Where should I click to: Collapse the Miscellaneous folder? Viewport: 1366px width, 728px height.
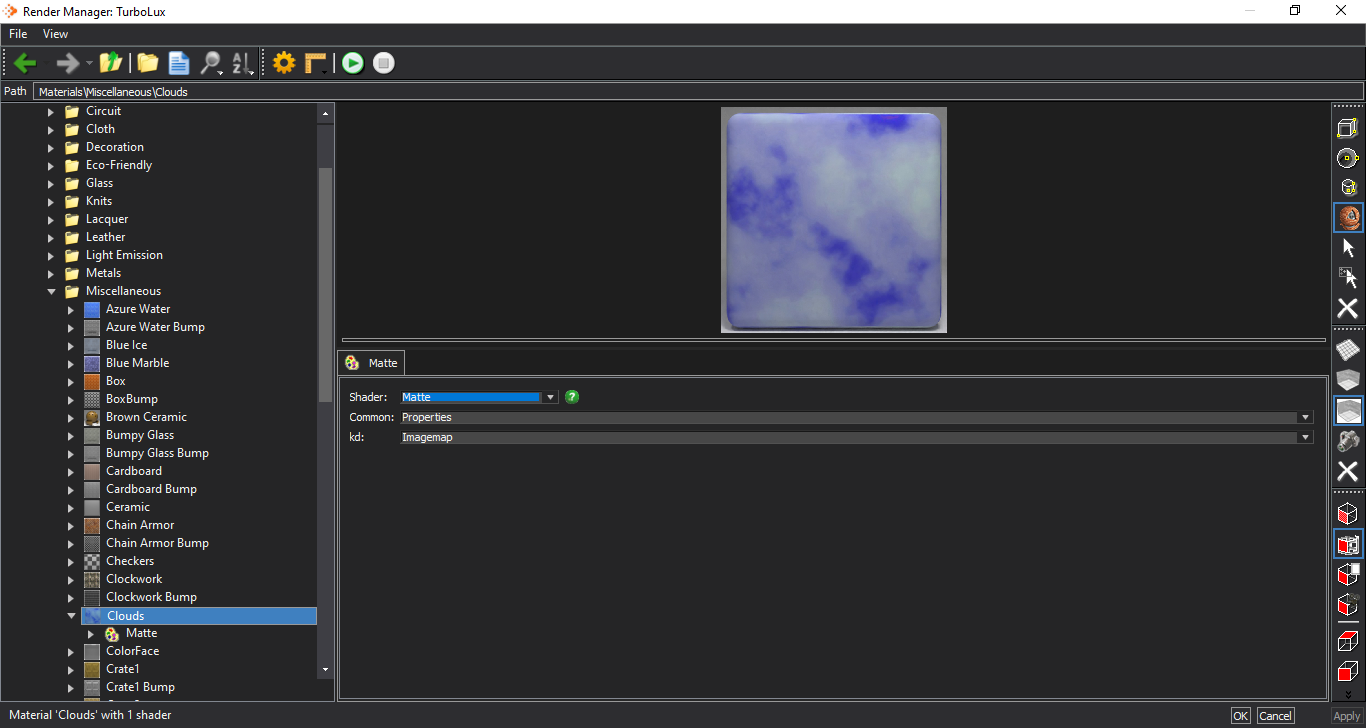click(x=51, y=291)
